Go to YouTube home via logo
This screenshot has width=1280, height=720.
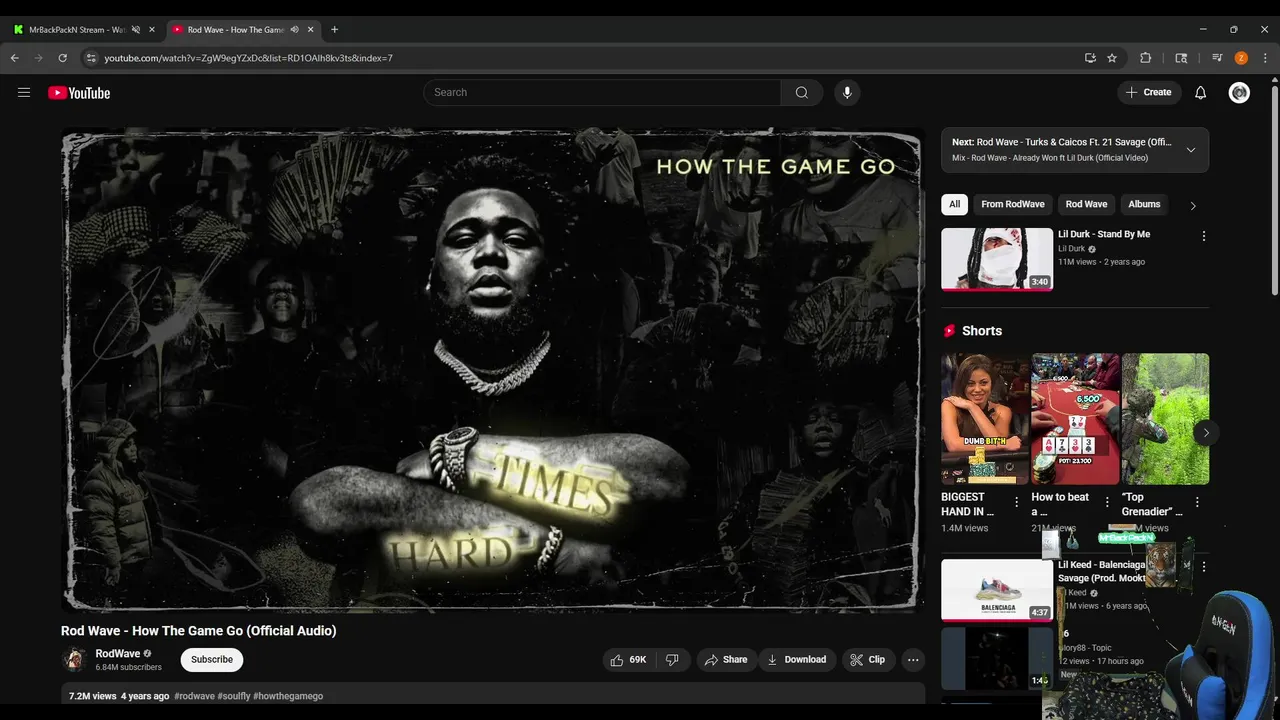click(79, 93)
